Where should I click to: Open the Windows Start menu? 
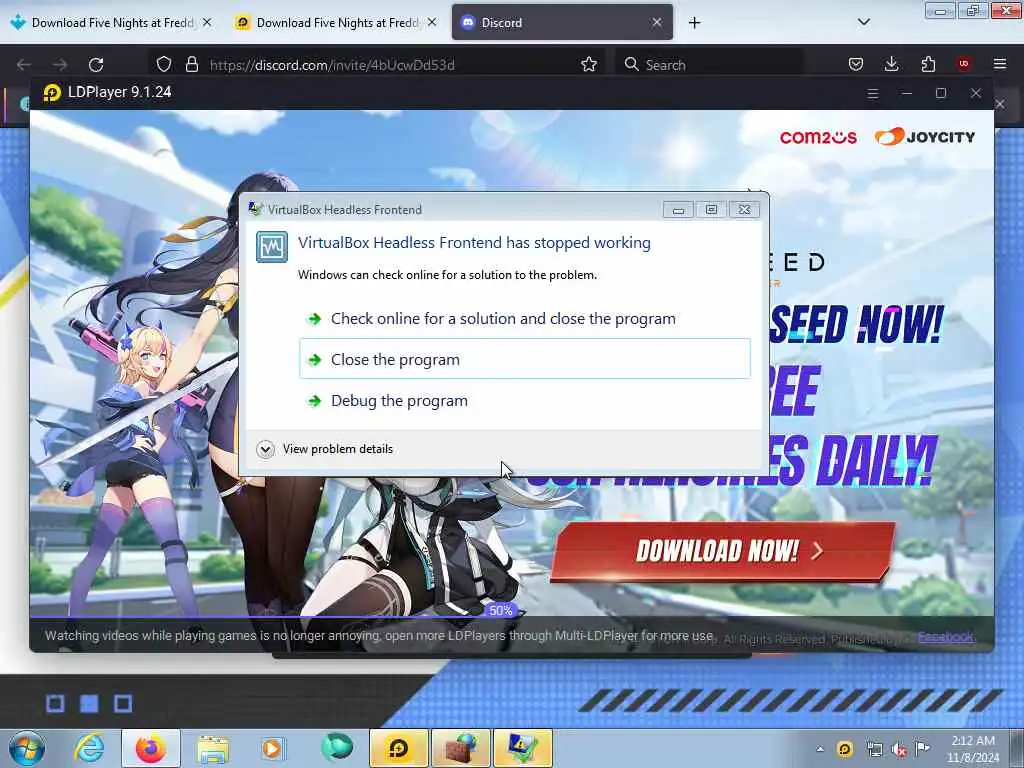[27, 748]
